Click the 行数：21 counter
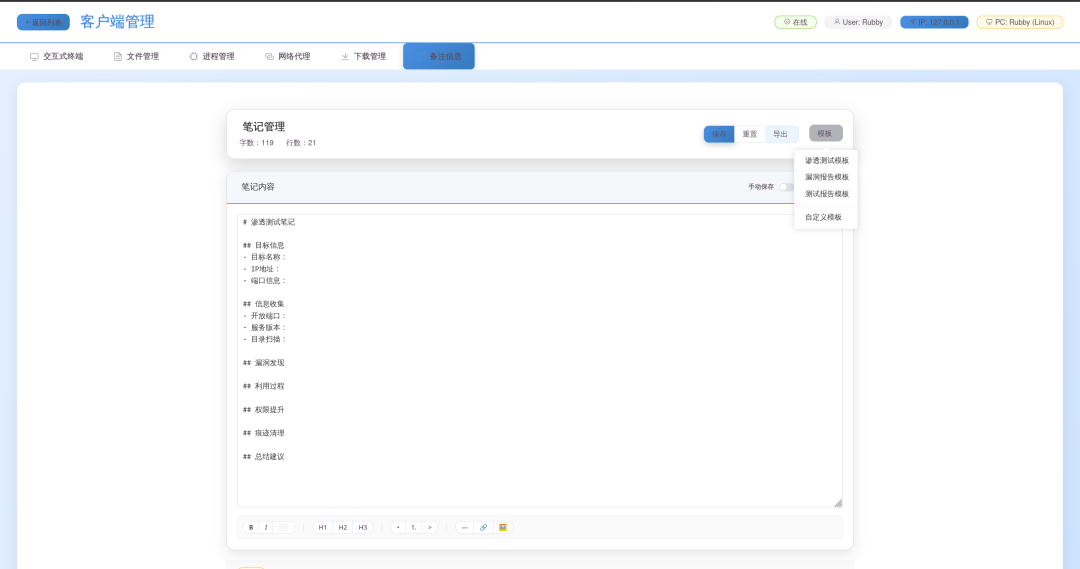 301,143
